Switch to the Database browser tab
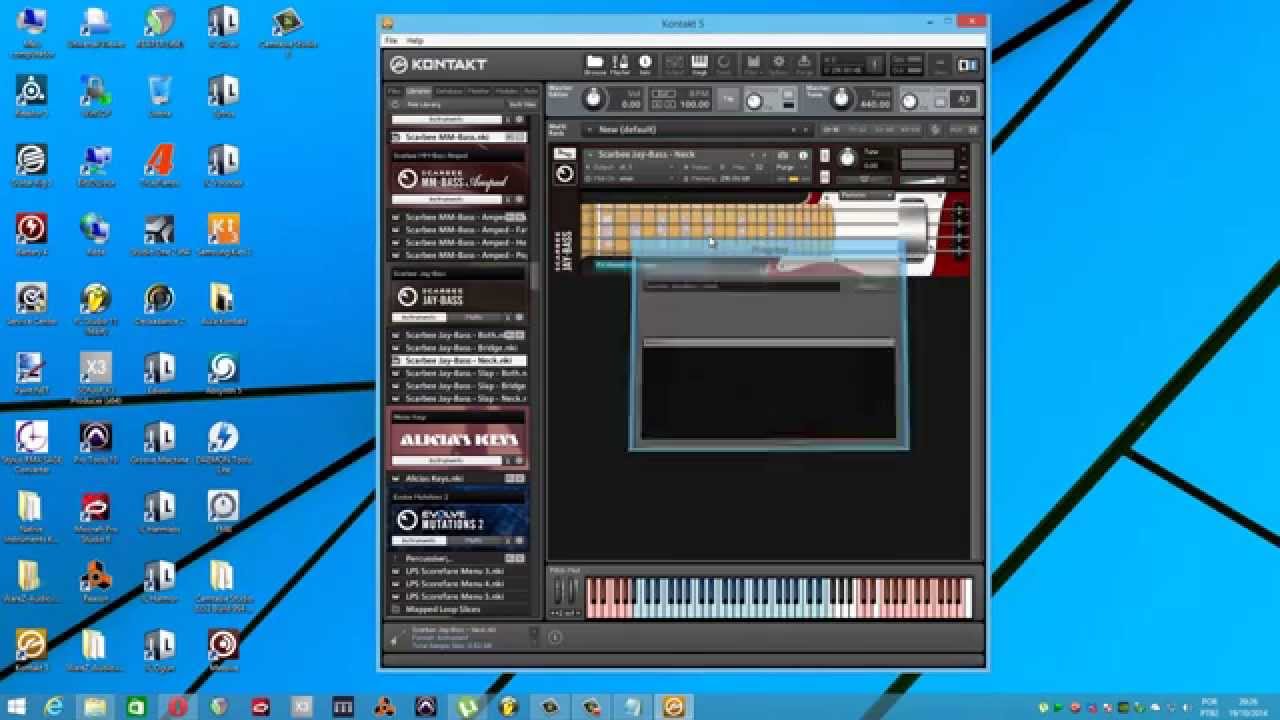 [x=449, y=91]
